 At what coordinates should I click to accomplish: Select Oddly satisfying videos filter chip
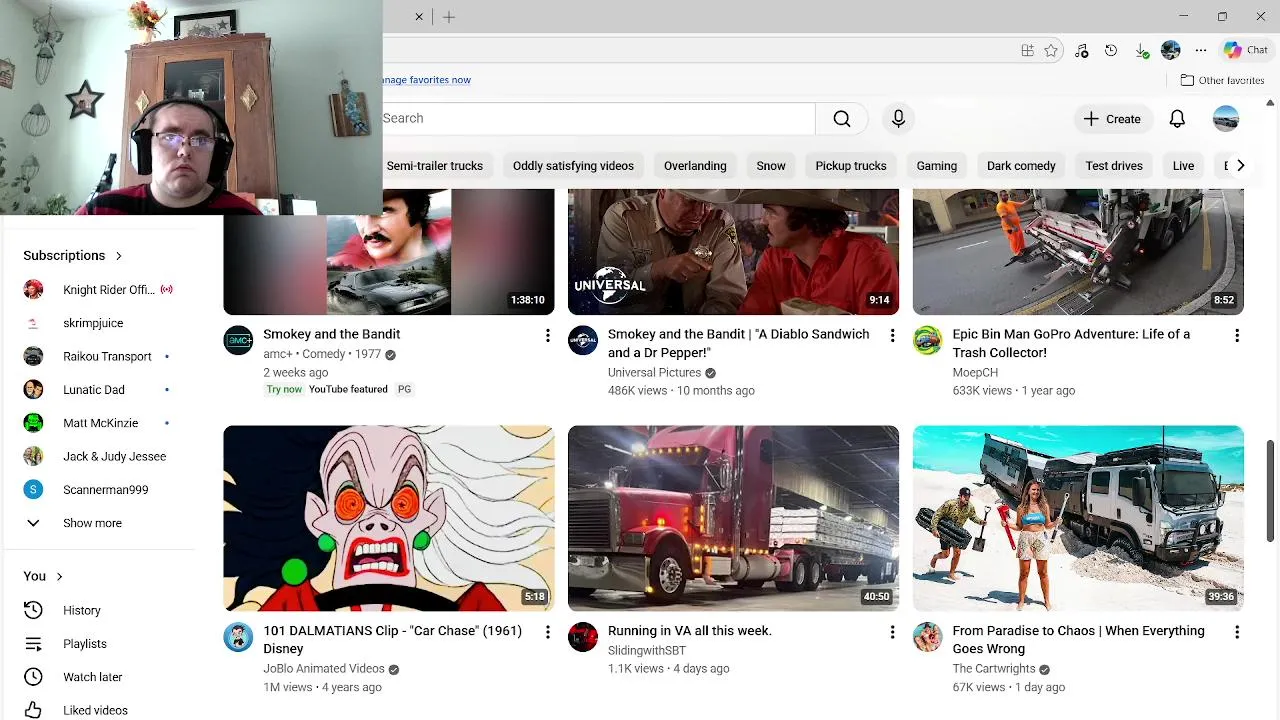click(573, 166)
